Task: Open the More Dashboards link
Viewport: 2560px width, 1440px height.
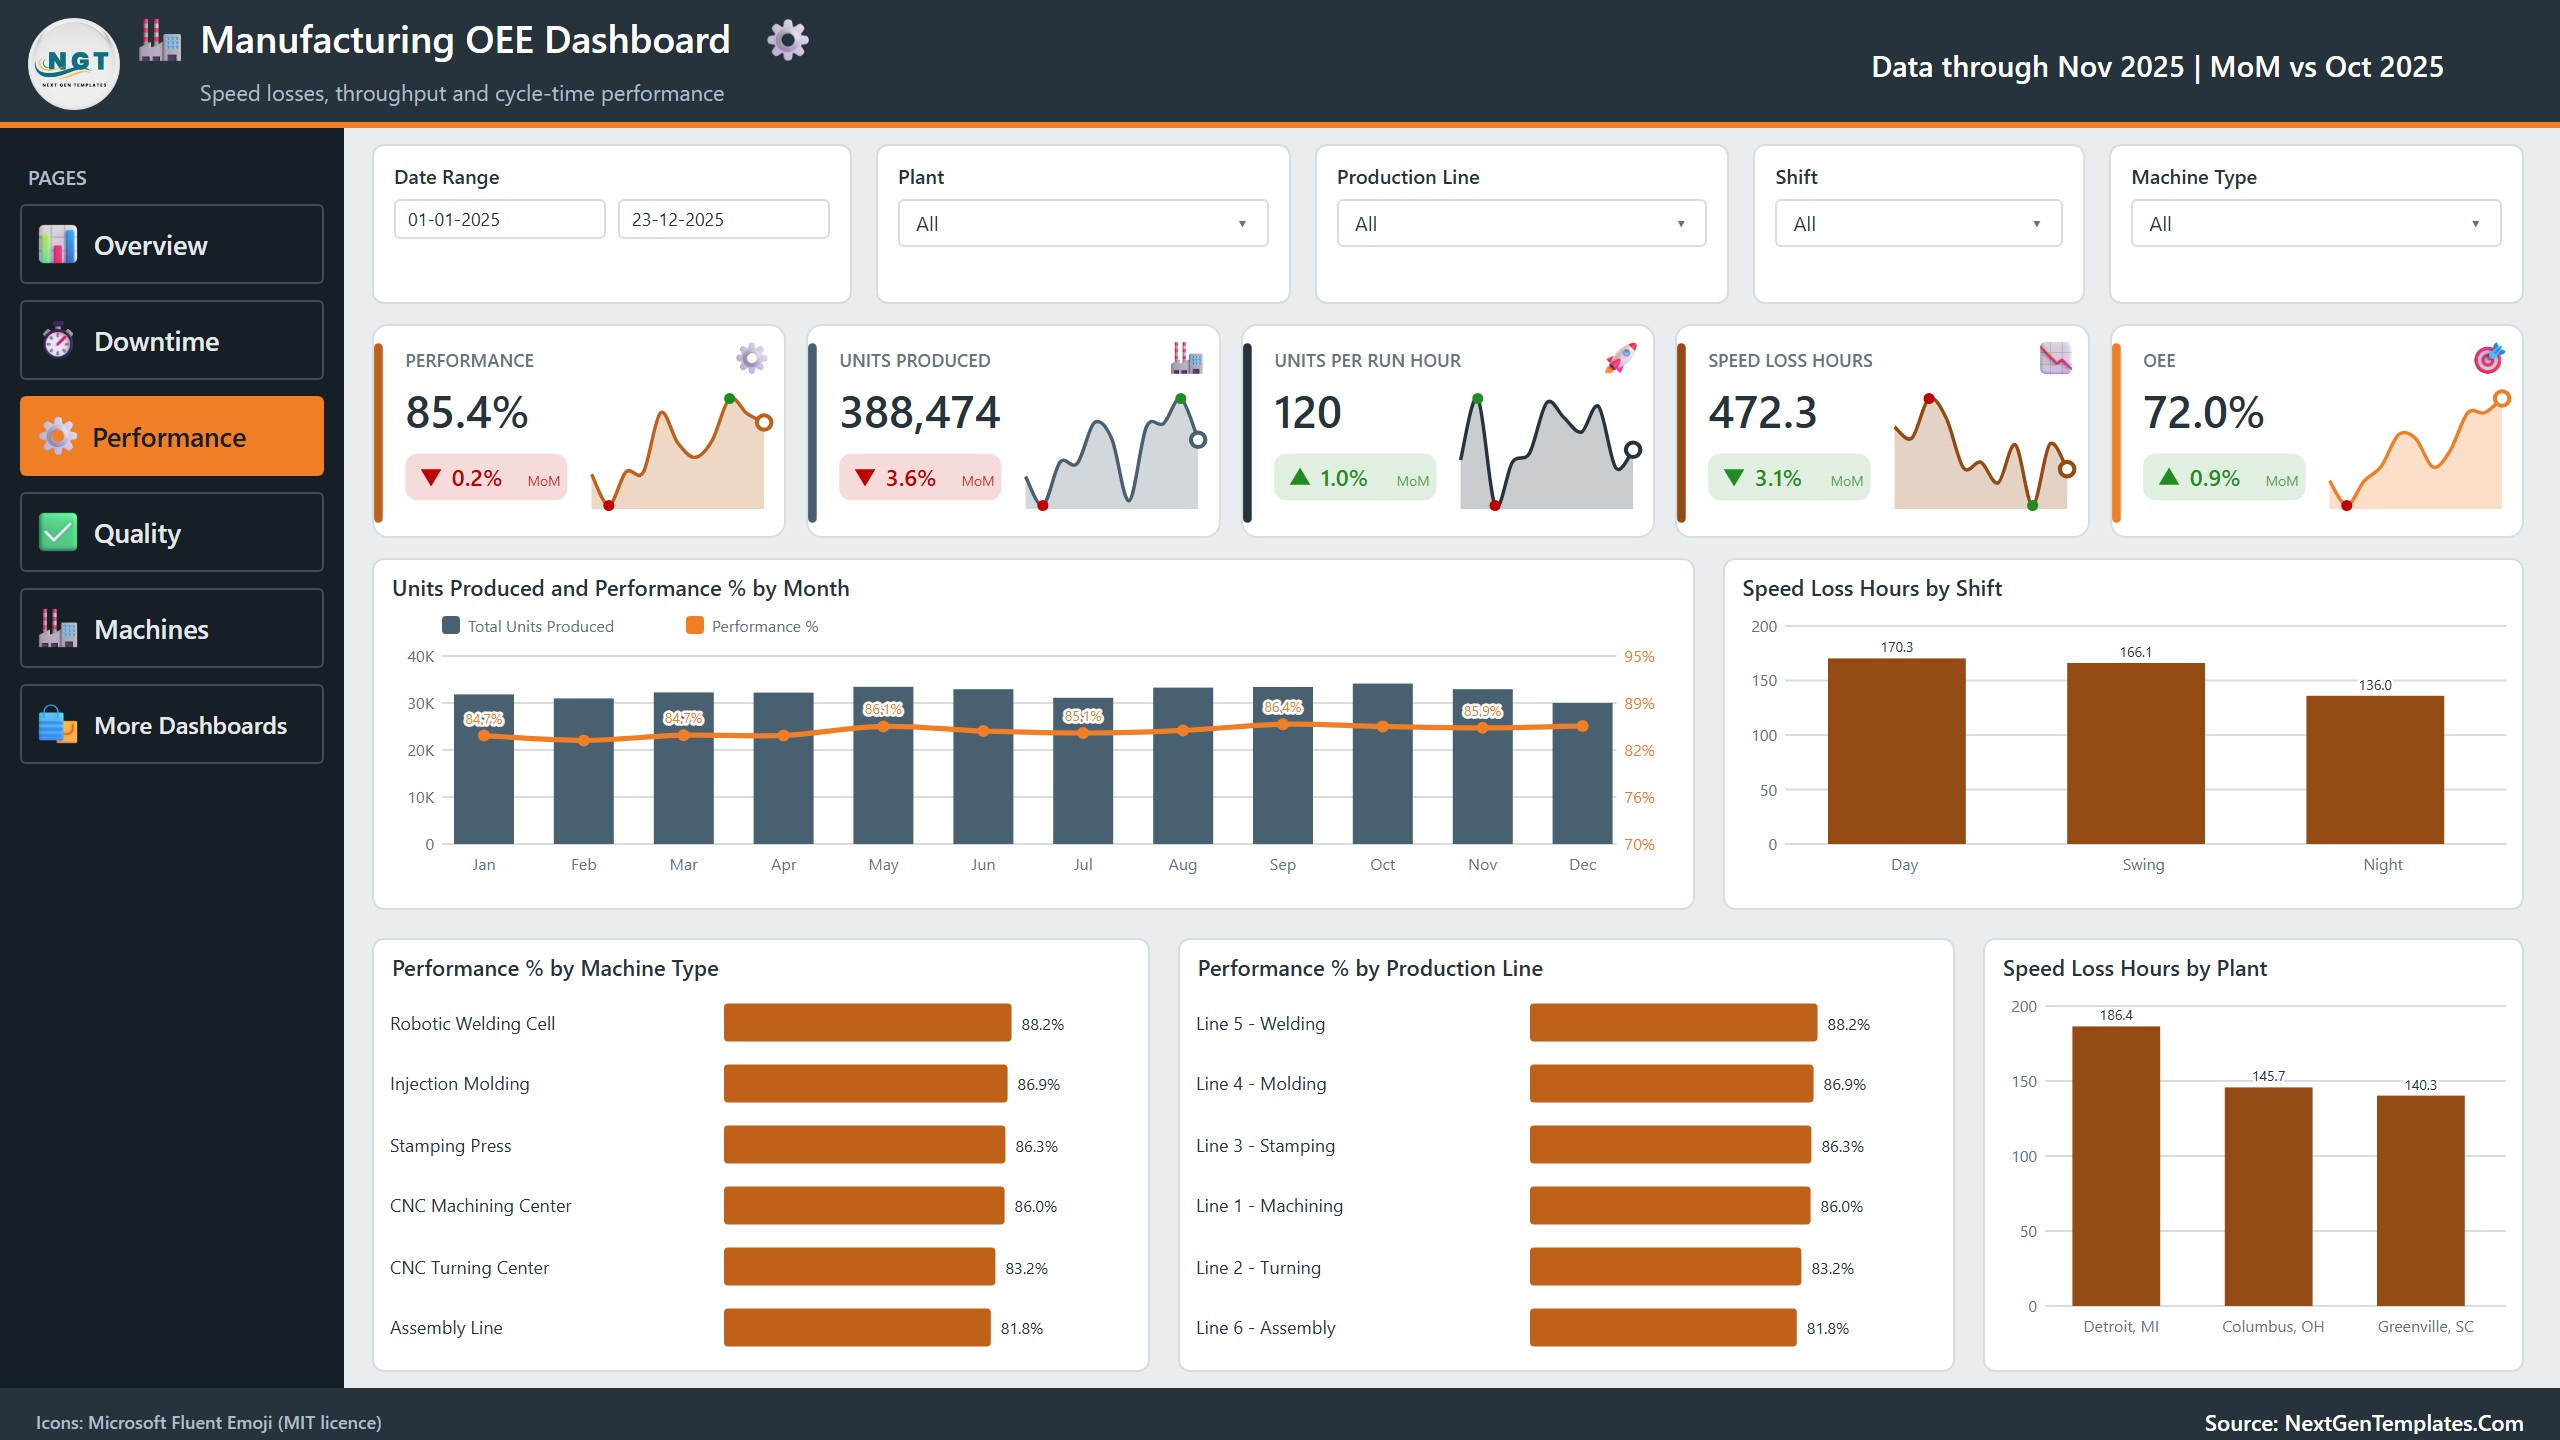Action: 172,724
